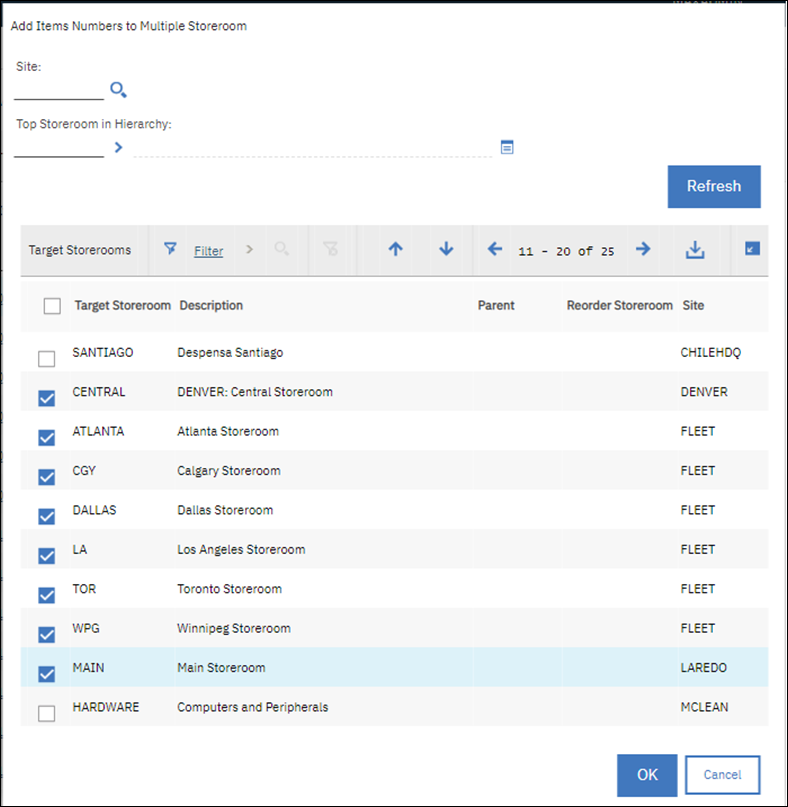Click inside the Site input field
The width and height of the screenshot is (788, 807).
point(55,90)
